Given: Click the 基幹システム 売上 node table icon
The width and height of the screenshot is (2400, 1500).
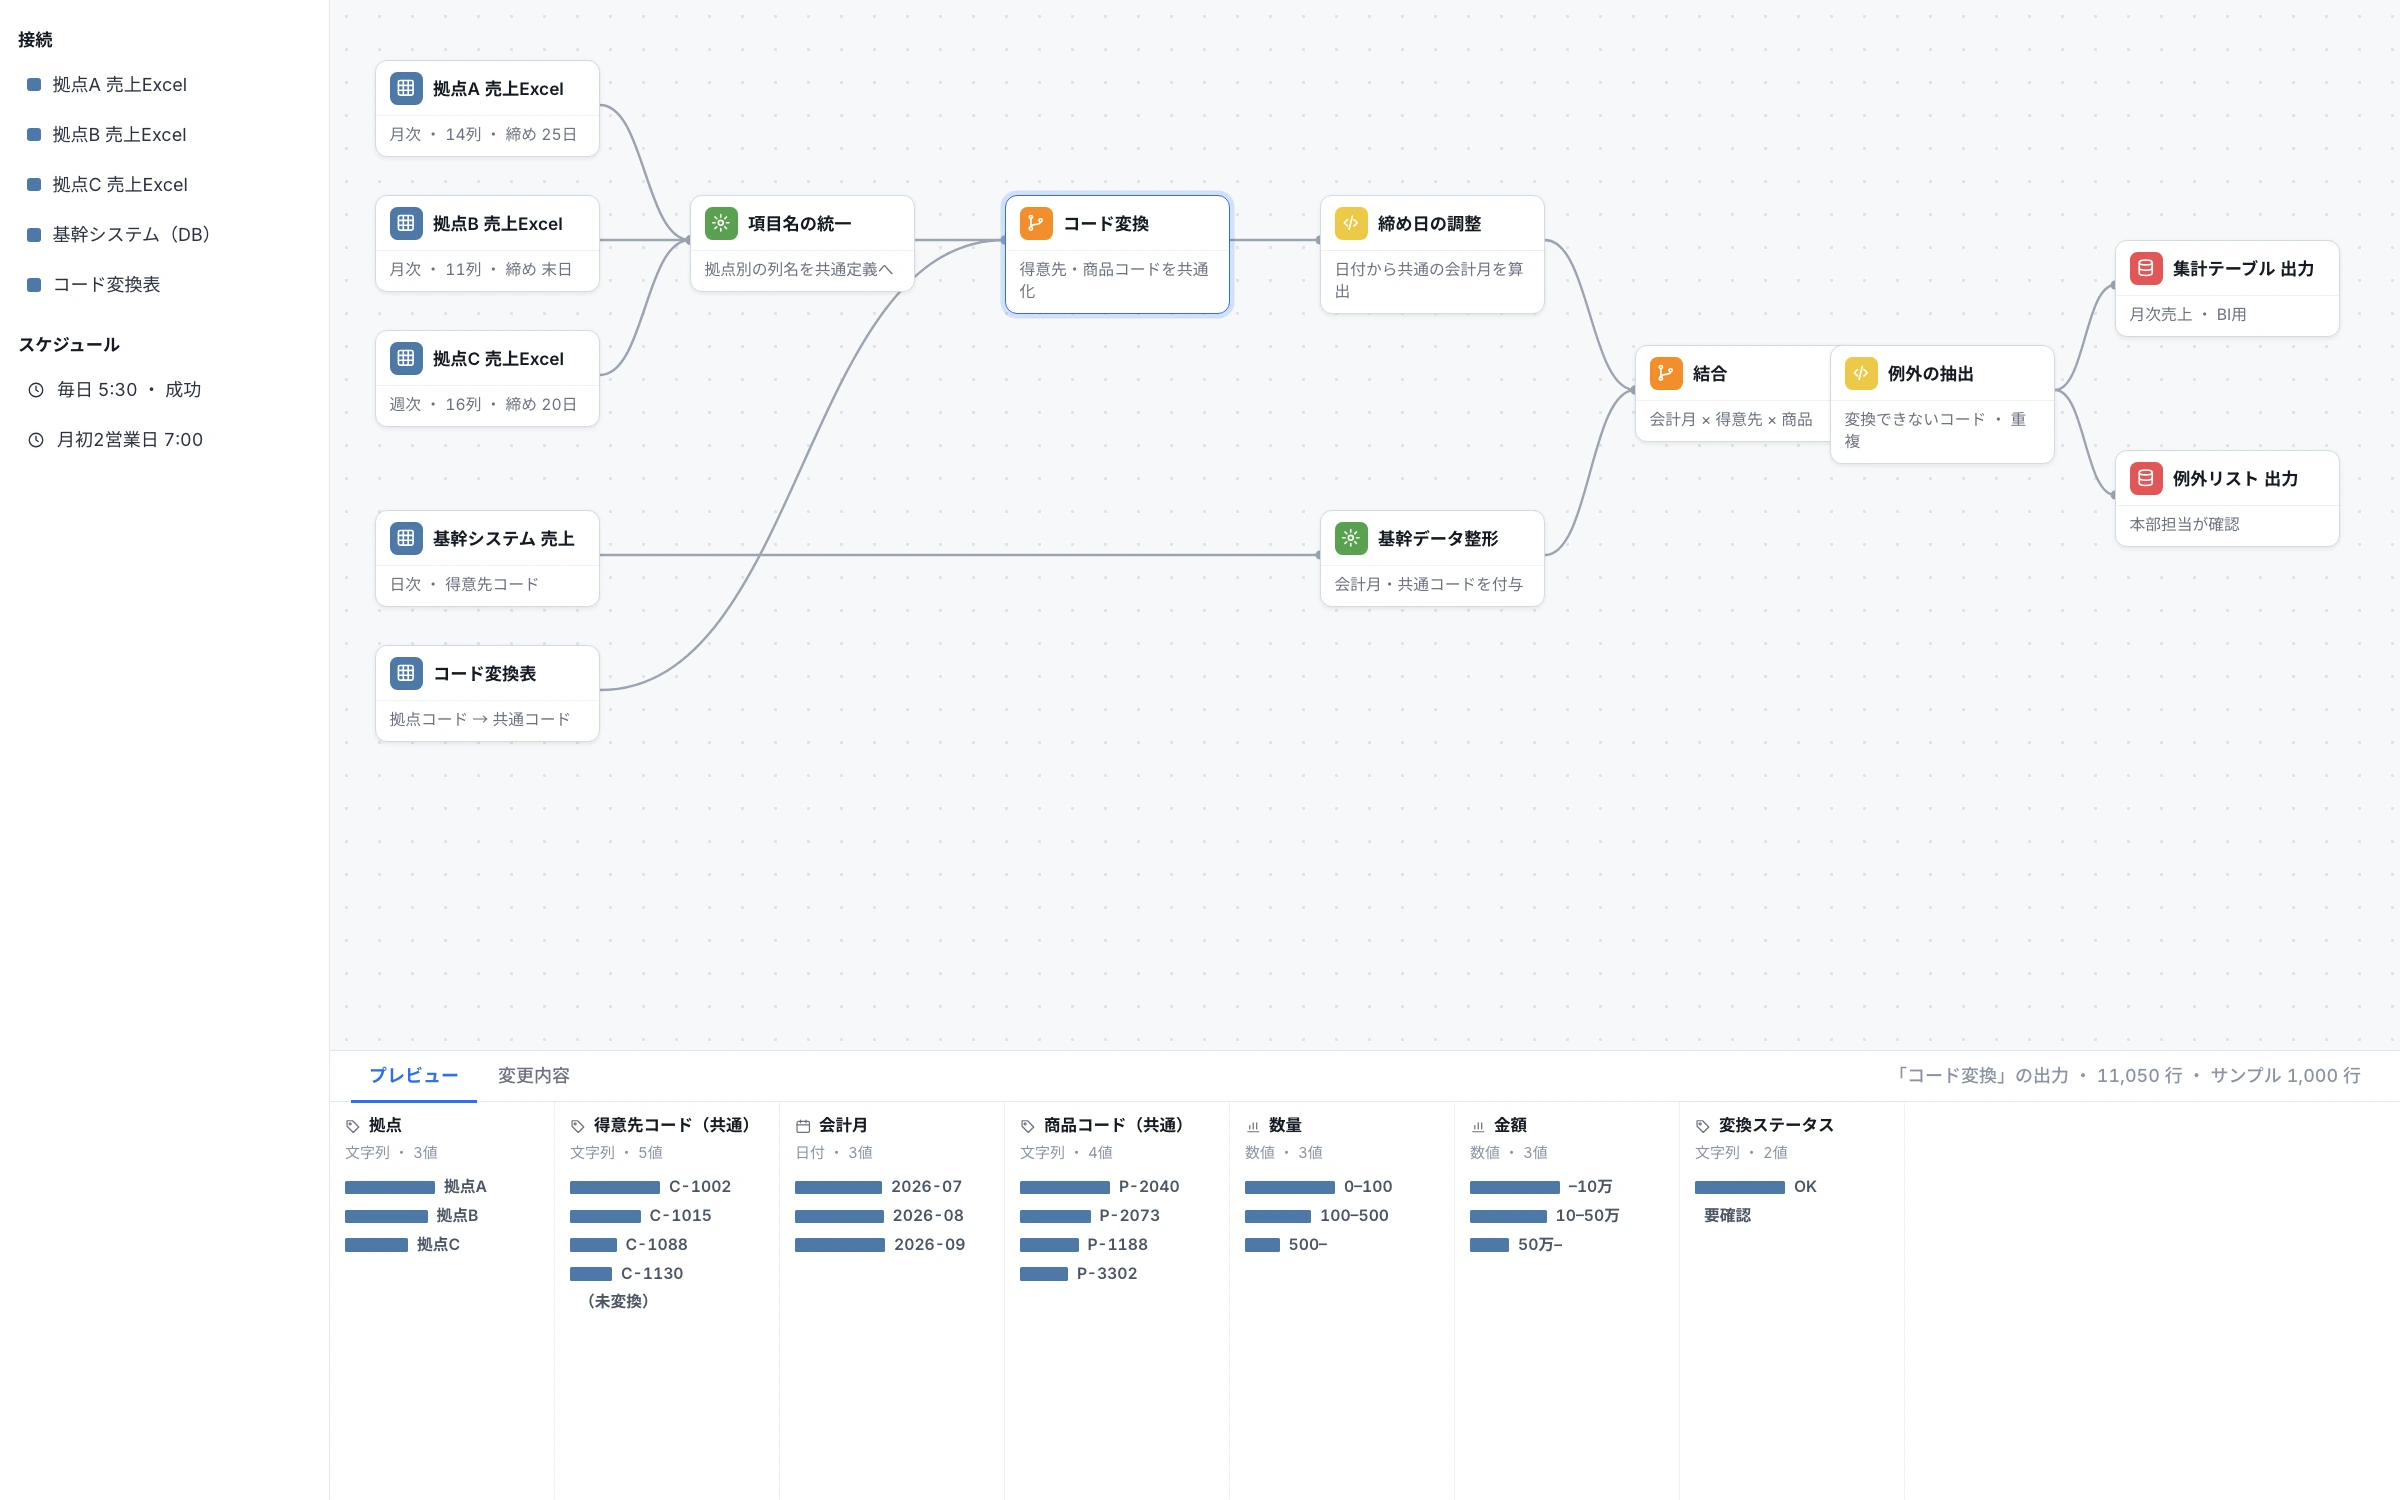Looking at the screenshot, I should click(x=405, y=538).
